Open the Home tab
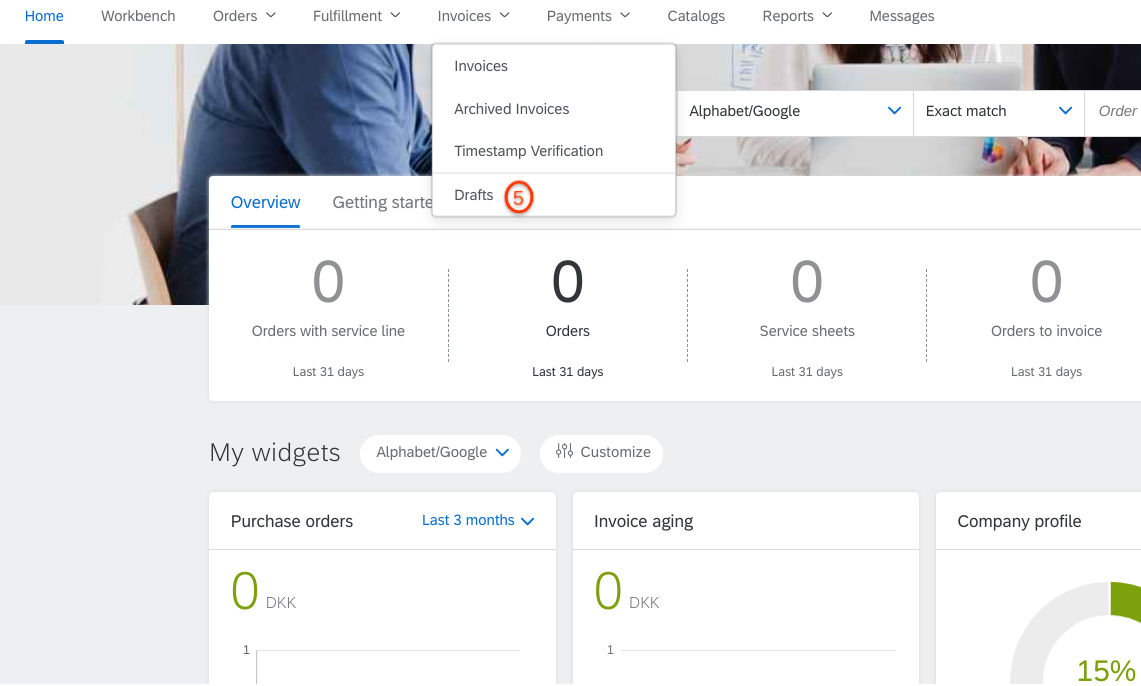 [44, 16]
